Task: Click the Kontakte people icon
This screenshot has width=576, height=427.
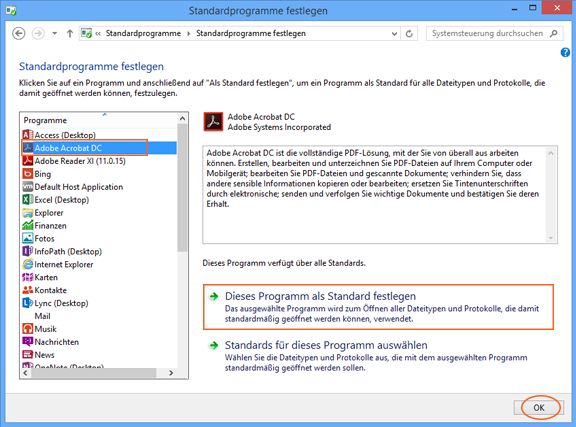Action: (x=28, y=290)
